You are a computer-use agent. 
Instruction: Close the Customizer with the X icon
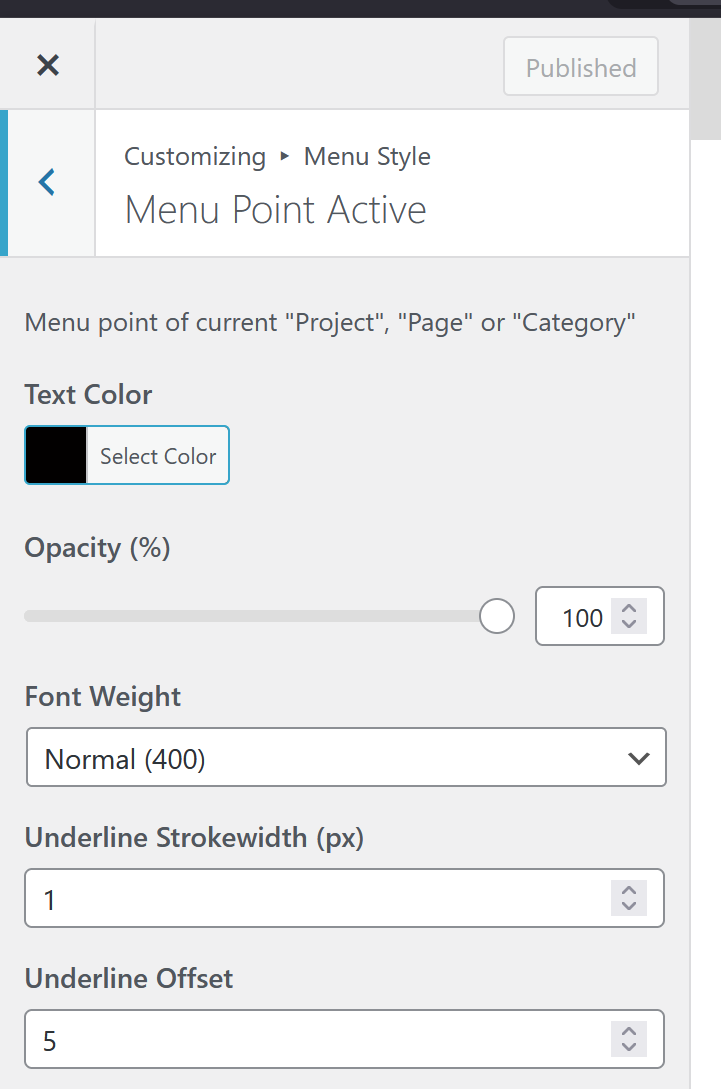pos(47,67)
